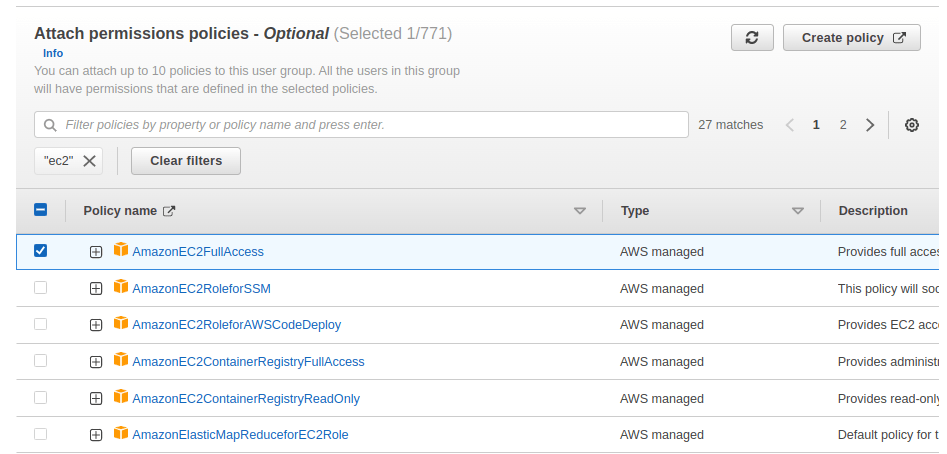Click into the filter policies search field
This screenshot has width=947, height=454.
click(361, 125)
